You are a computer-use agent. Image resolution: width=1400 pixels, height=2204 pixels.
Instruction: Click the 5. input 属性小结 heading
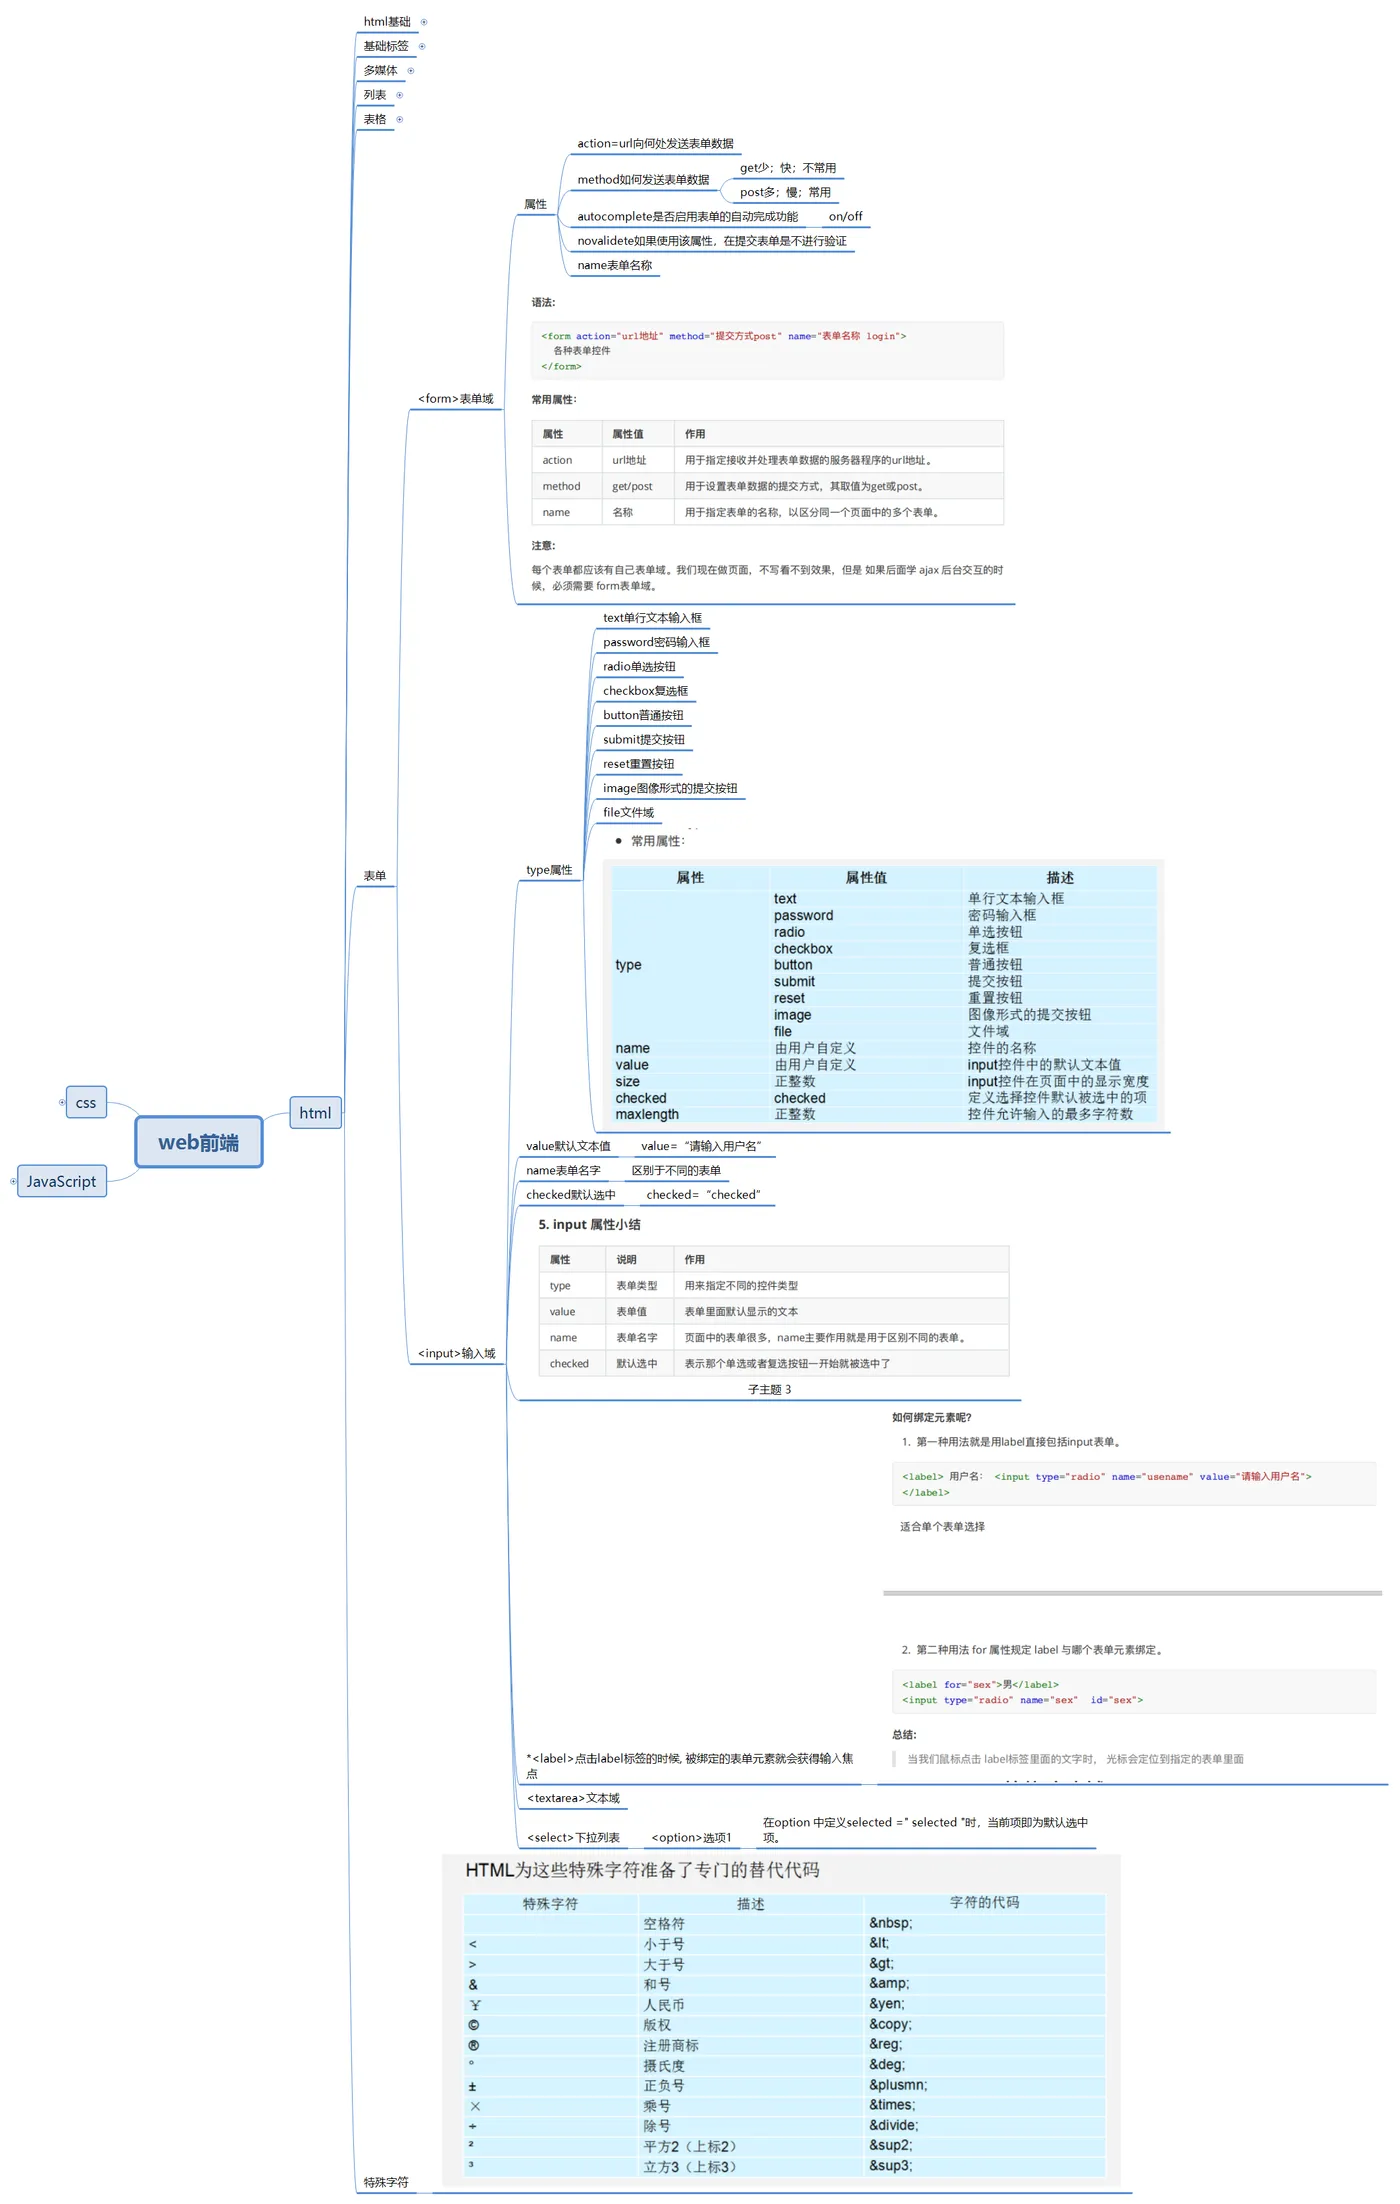(590, 1225)
